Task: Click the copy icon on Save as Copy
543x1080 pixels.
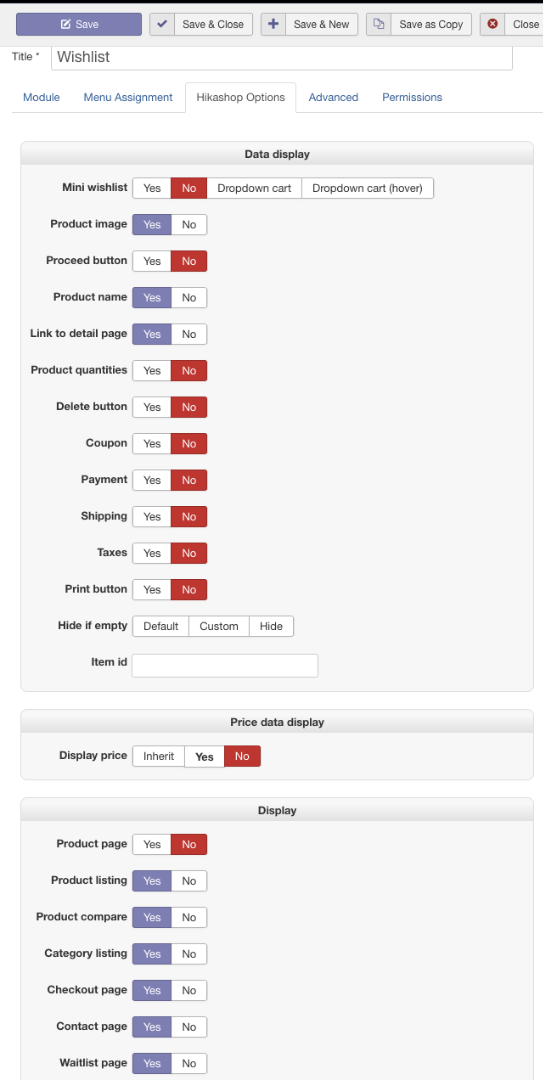Action: [x=378, y=24]
